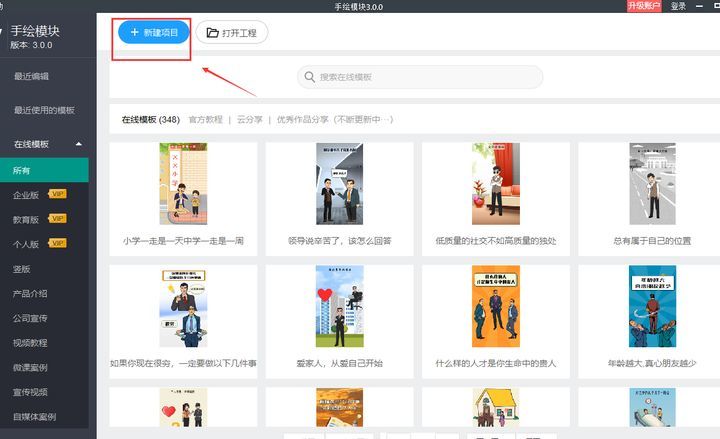This screenshot has width=720, height=439.
Task: Click caption 低质量的社交不如高质量的独处
Action: coord(496,241)
